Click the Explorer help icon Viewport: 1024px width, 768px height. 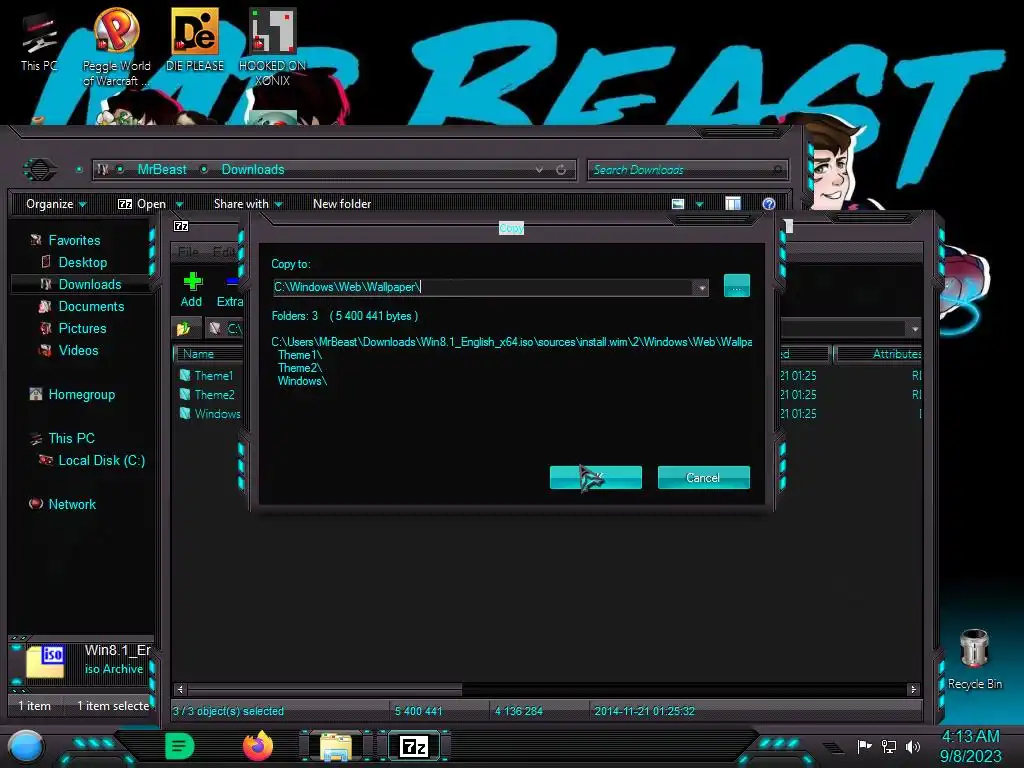pos(769,204)
